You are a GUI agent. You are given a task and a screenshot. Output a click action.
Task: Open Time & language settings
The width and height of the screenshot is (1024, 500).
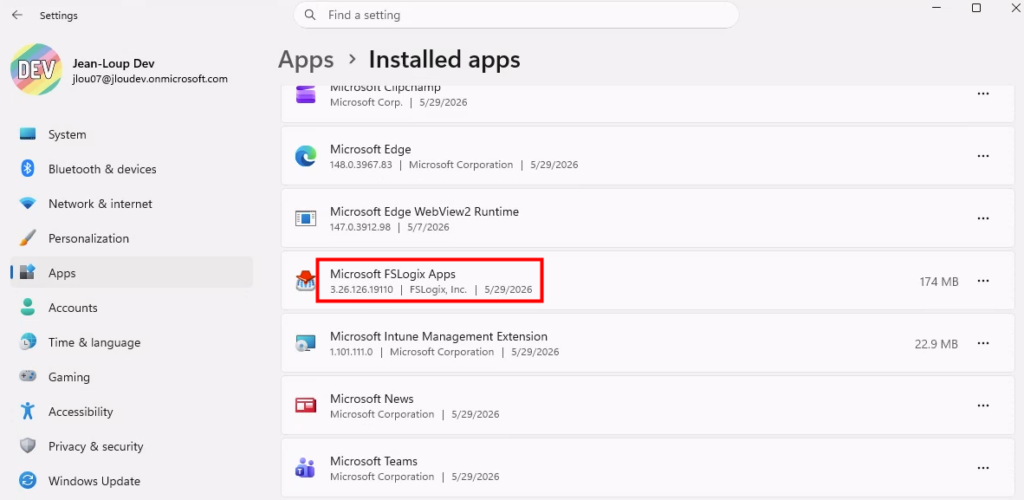(131, 342)
